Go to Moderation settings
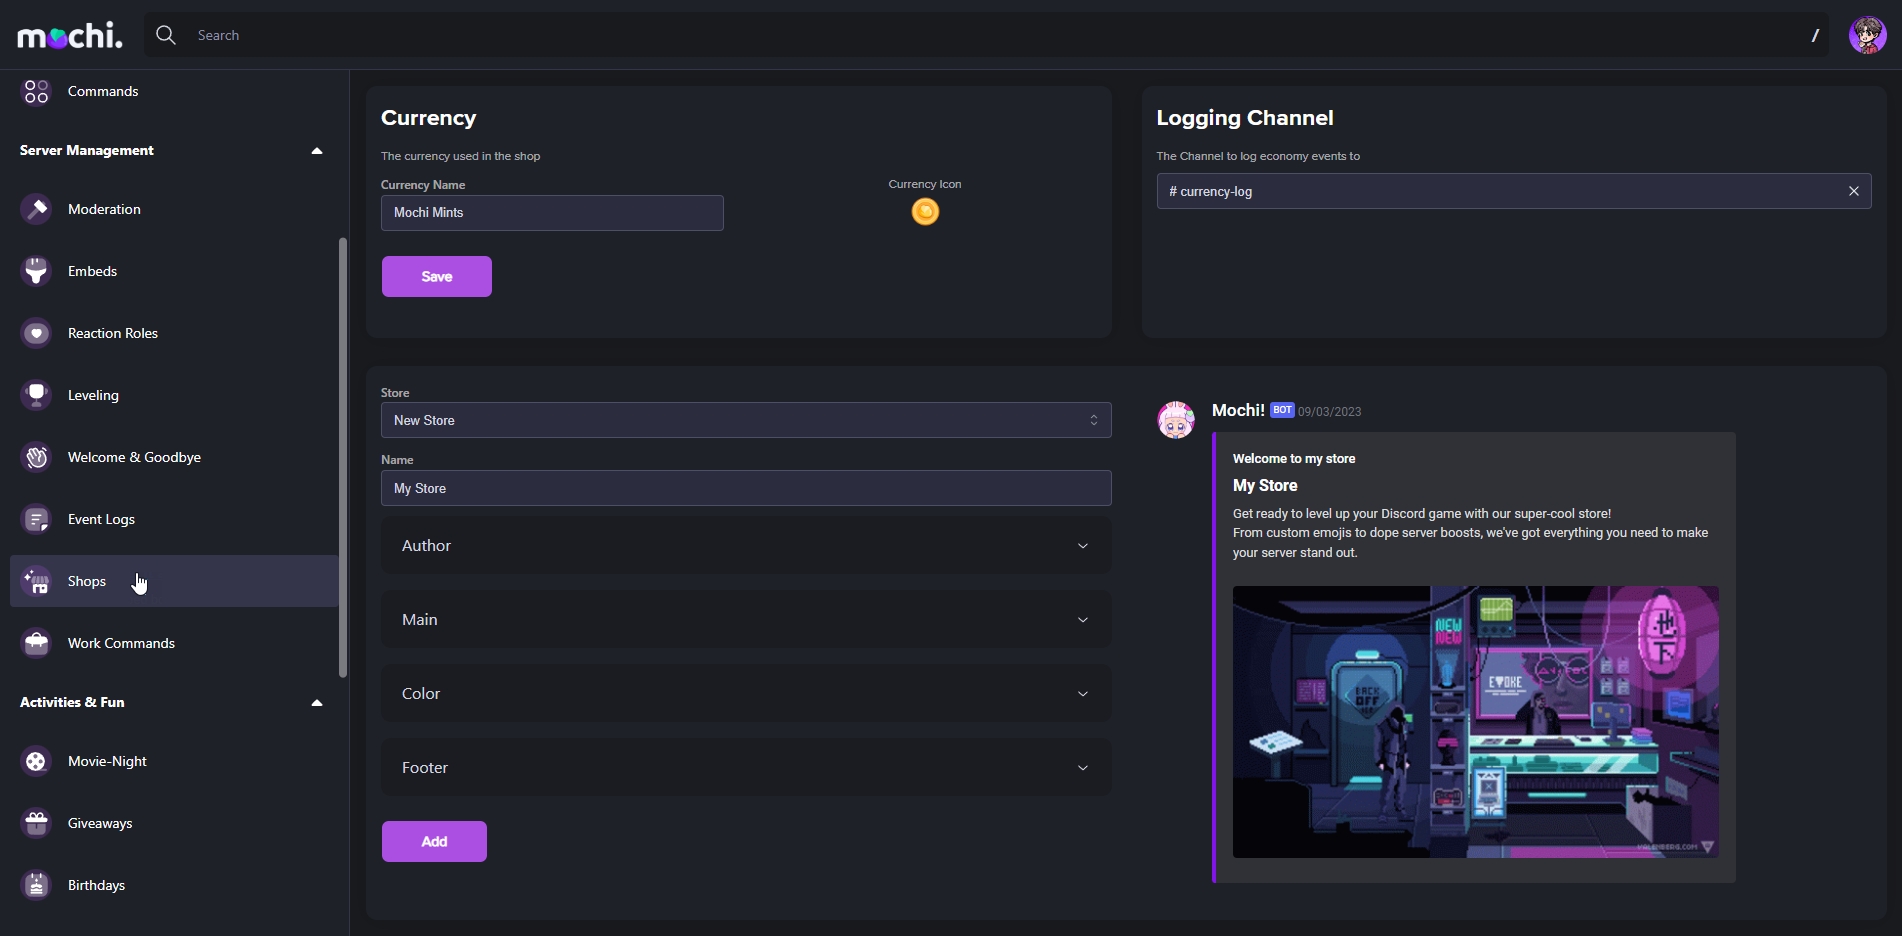Image resolution: width=1902 pixels, height=936 pixels. pos(104,209)
